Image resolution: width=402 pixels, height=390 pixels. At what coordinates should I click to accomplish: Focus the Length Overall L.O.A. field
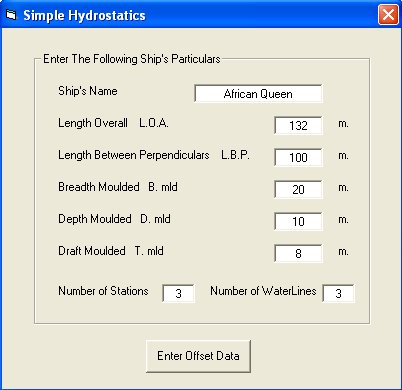click(x=298, y=125)
